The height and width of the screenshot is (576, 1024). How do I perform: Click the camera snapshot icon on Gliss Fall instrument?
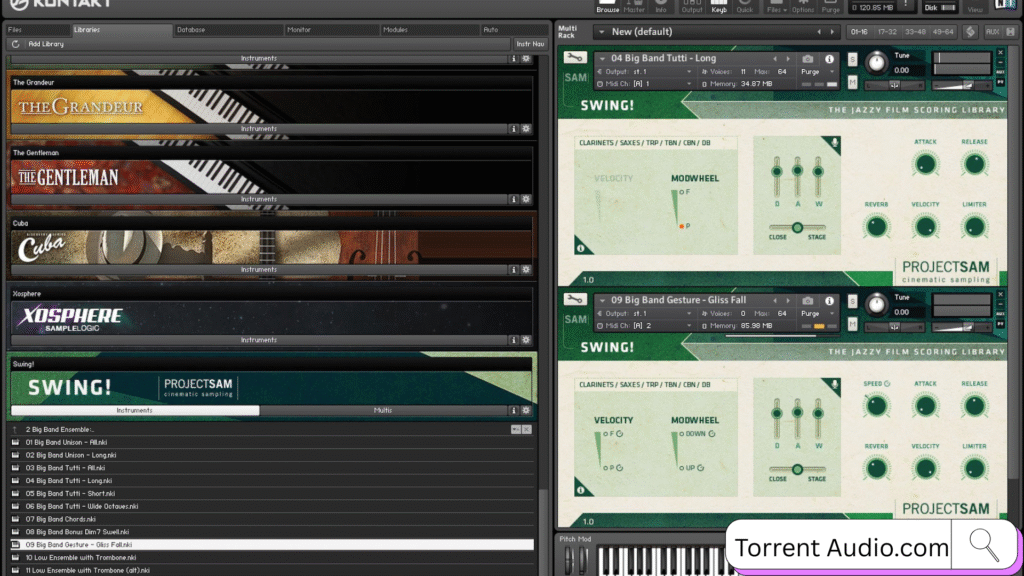click(x=808, y=300)
